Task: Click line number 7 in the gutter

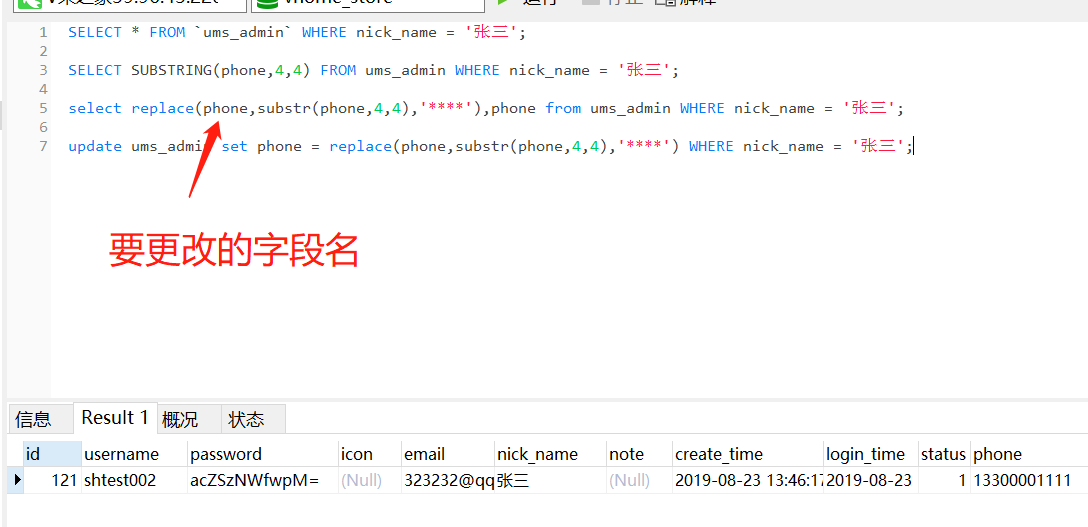Action: pyautogui.click(x=43, y=146)
